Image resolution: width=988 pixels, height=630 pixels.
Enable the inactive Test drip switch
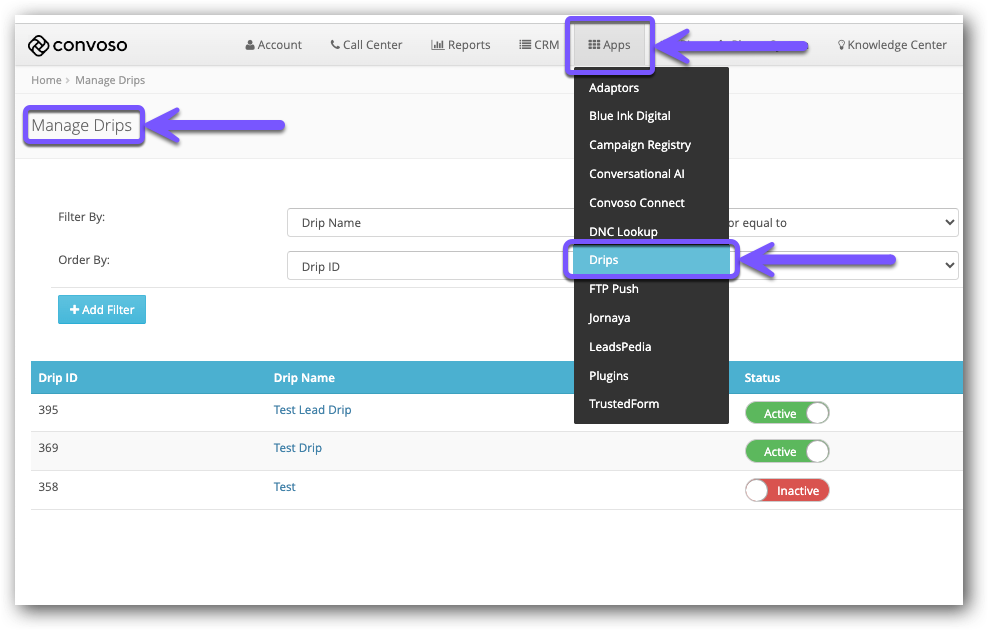[787, 491]
